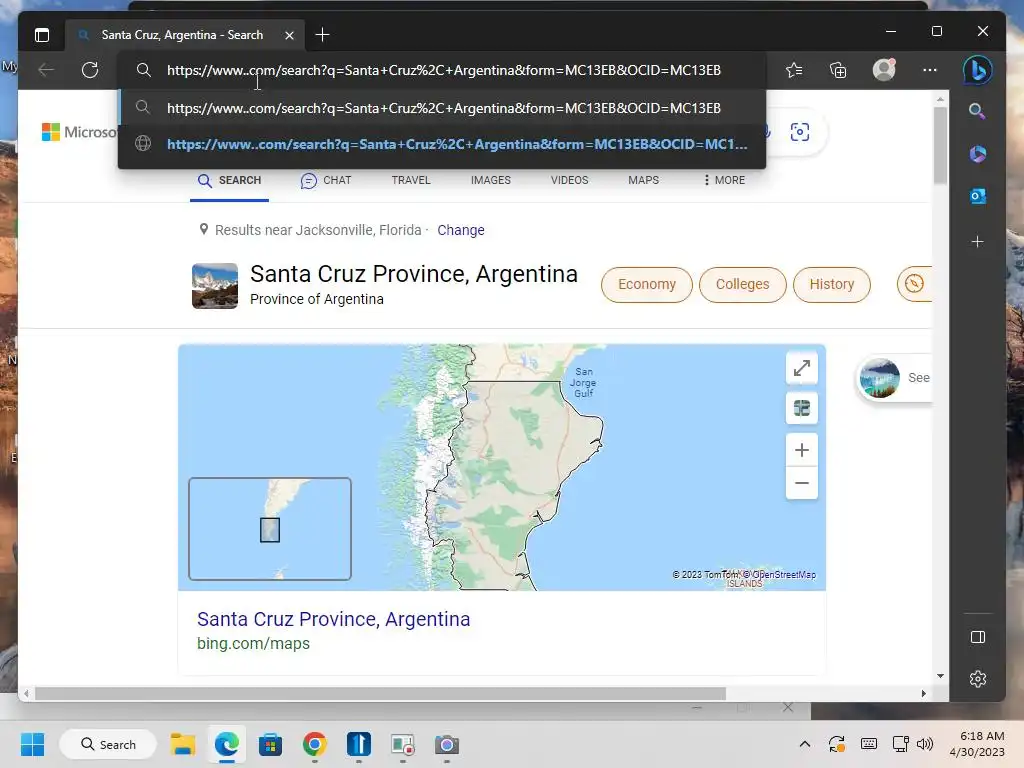1024x768 pixels.
Task: Start a visual search with camera icon
Action: click(x=799, y=132)
